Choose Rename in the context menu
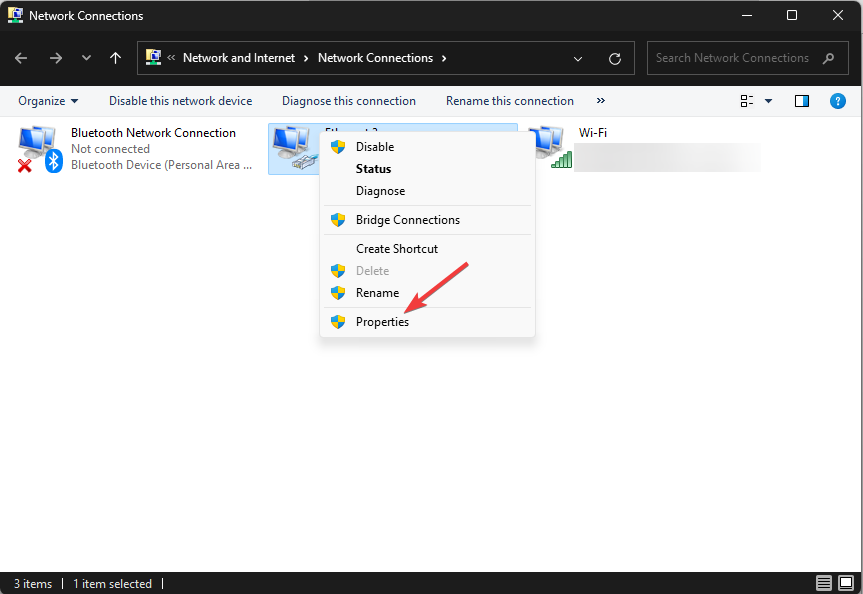This screenshot has width=863, height=594. (427, 293)
